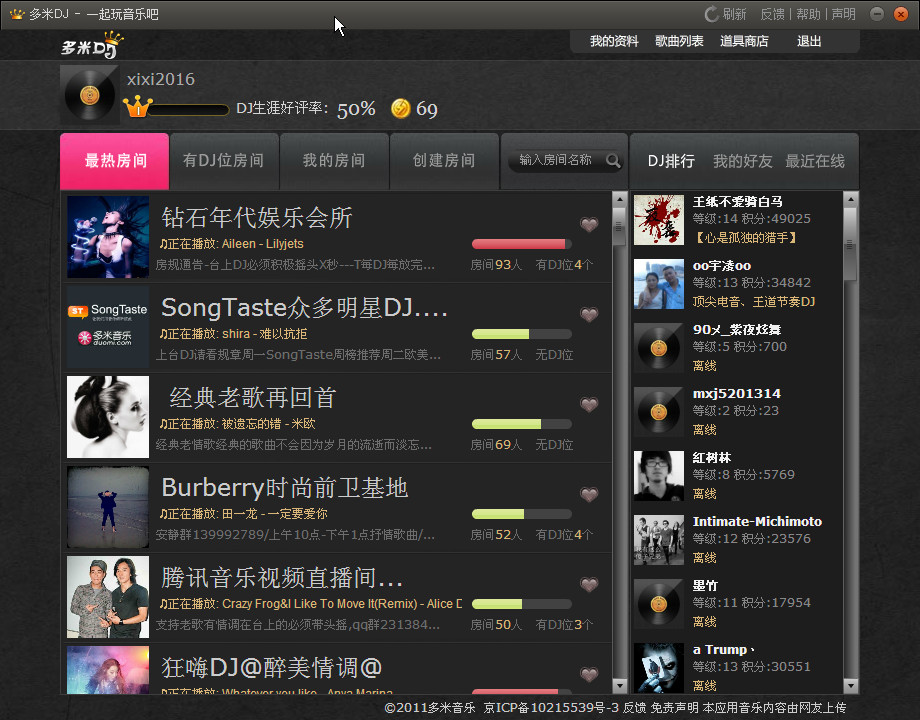Click DJ ranking scrollbar down arrow
This screenshot has height=720, width=920.
[850, 685]
